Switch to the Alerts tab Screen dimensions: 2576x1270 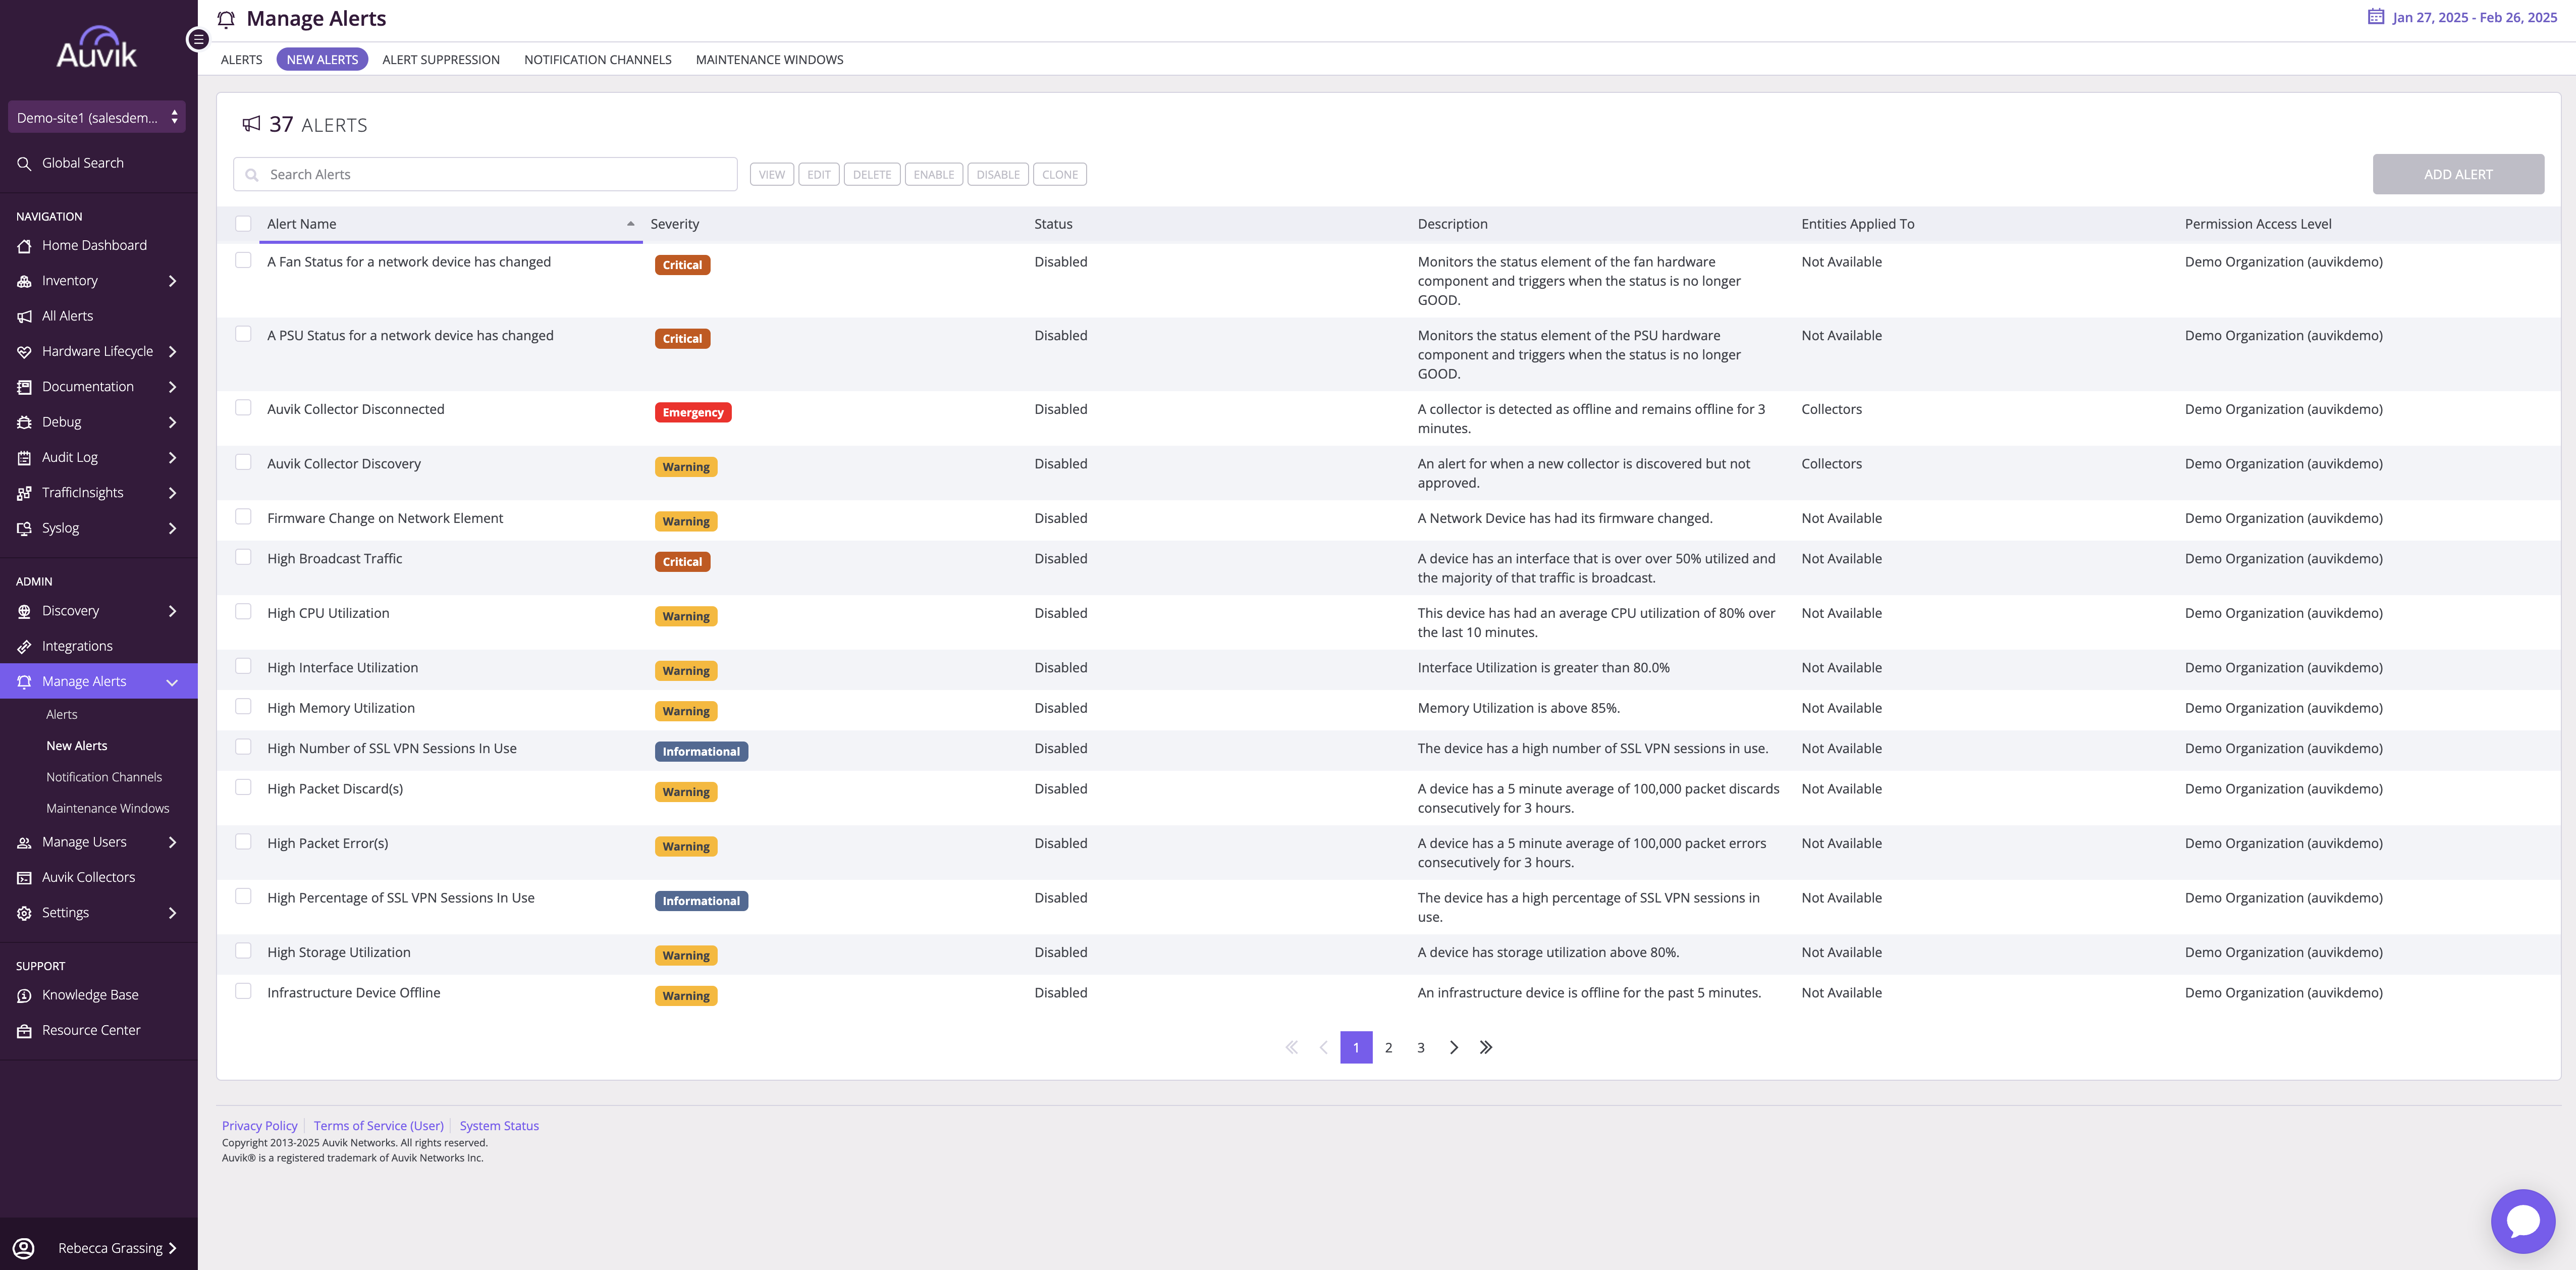[242, 60]
